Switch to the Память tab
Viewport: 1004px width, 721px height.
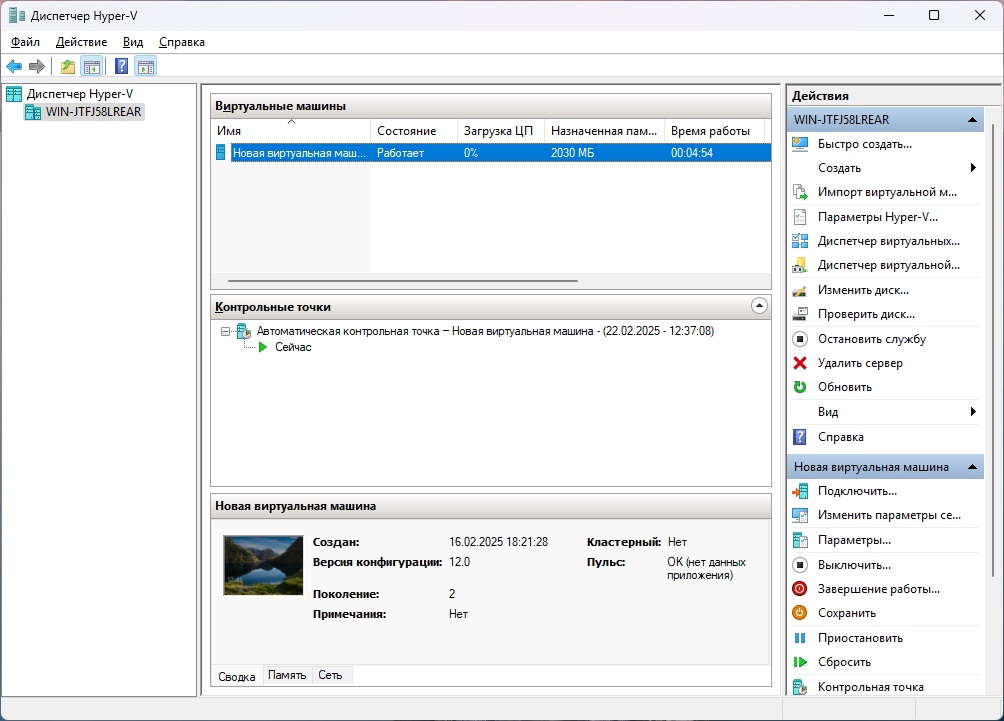tap(287, 675)
